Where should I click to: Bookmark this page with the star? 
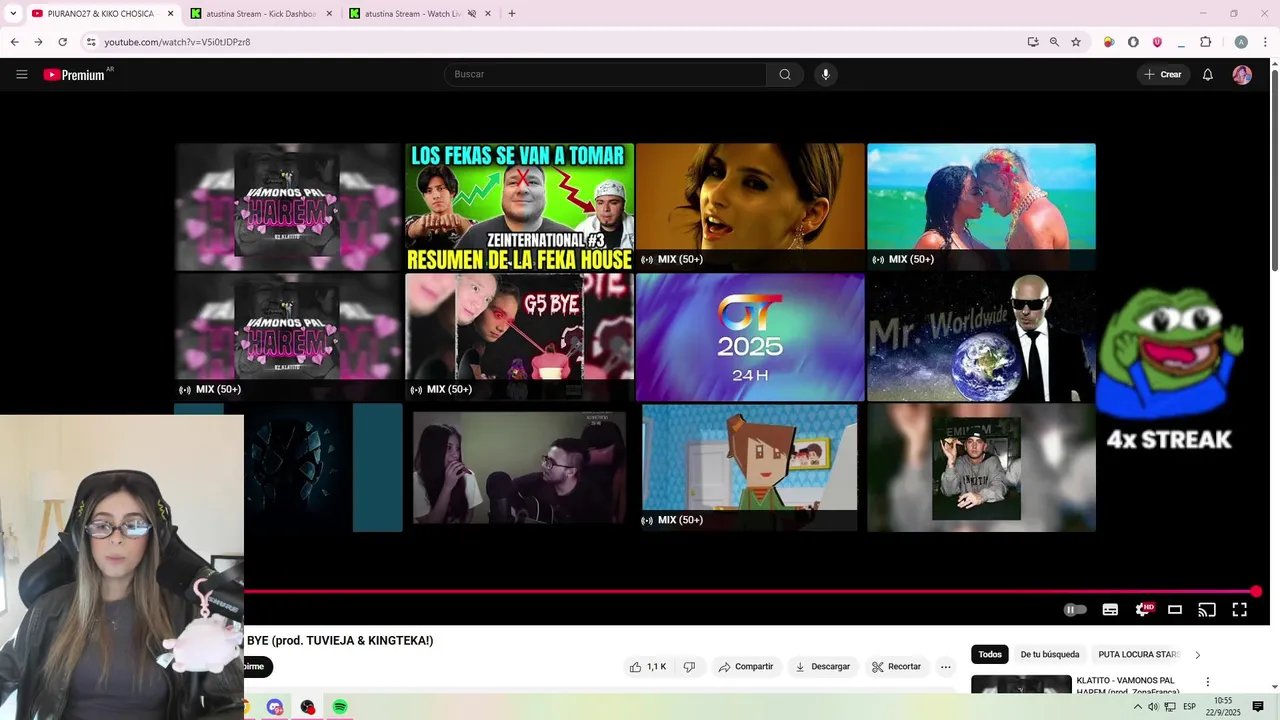1076,42
